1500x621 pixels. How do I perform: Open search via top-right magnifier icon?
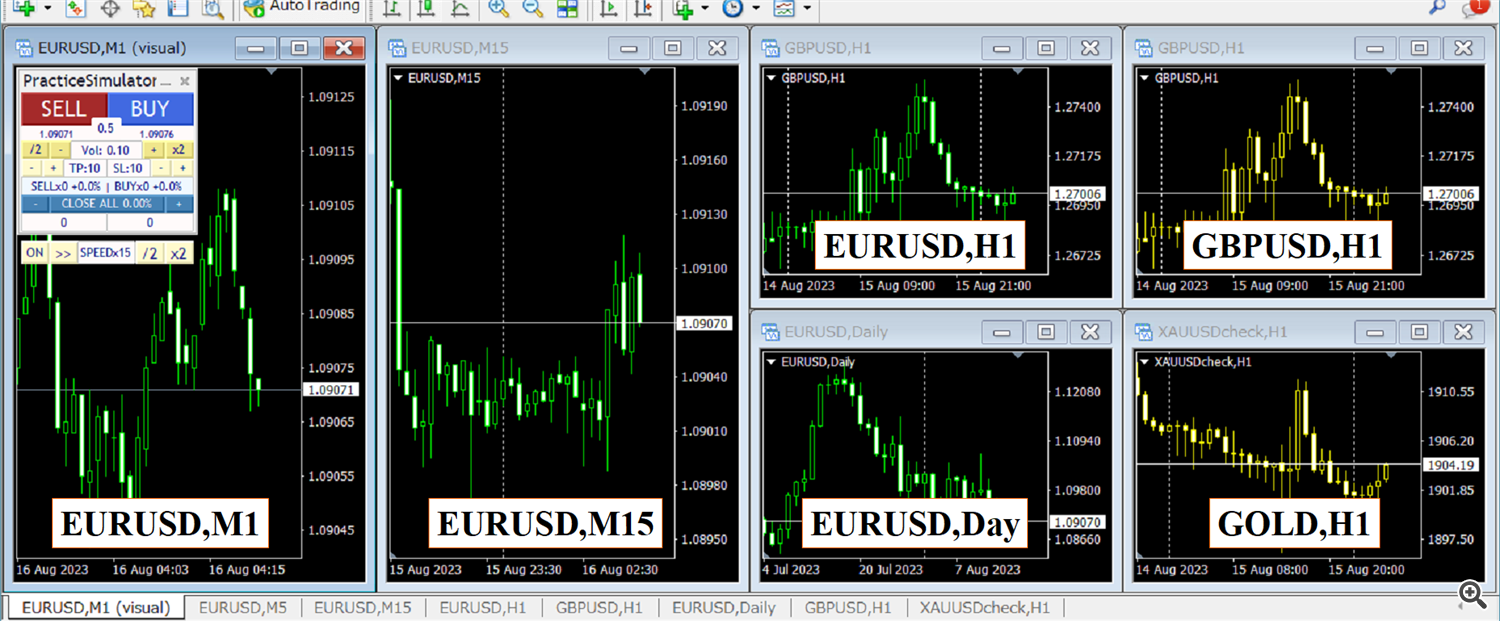tap(1437, 7)
